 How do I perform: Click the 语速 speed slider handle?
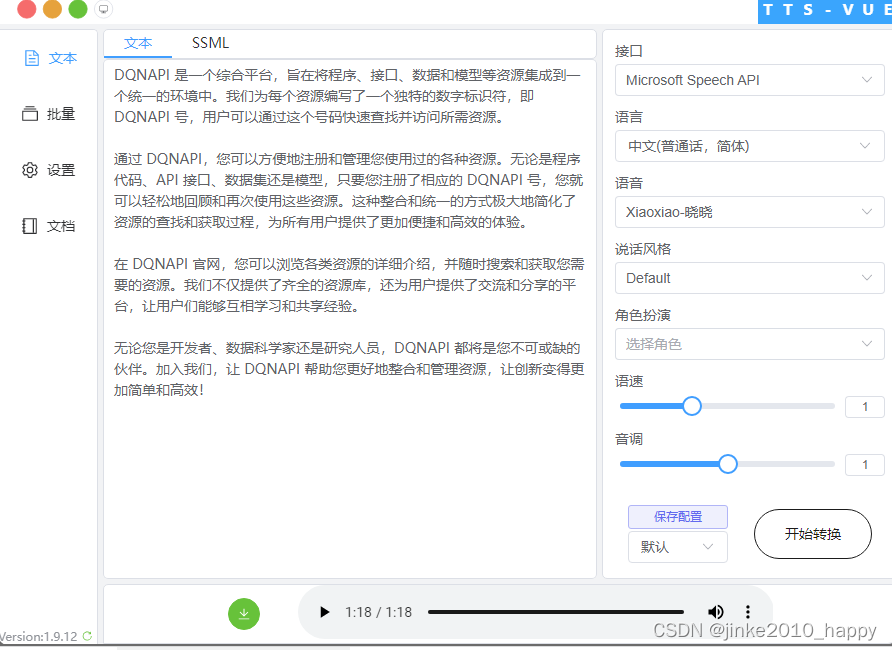coord(692,406)
